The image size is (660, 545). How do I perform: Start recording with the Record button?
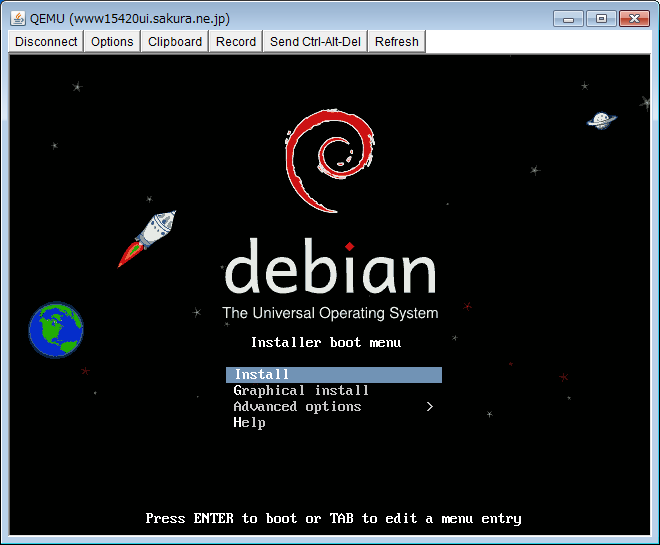(236, 42)
